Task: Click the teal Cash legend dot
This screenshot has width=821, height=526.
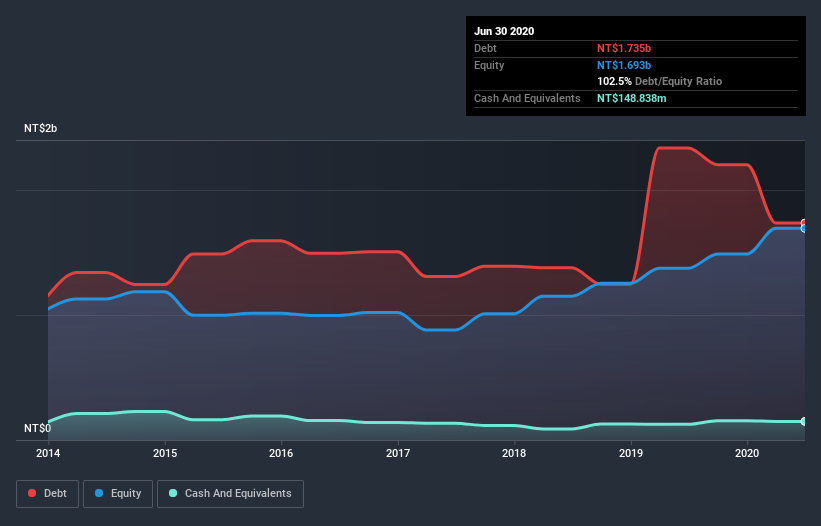Action: click(173, 493)
